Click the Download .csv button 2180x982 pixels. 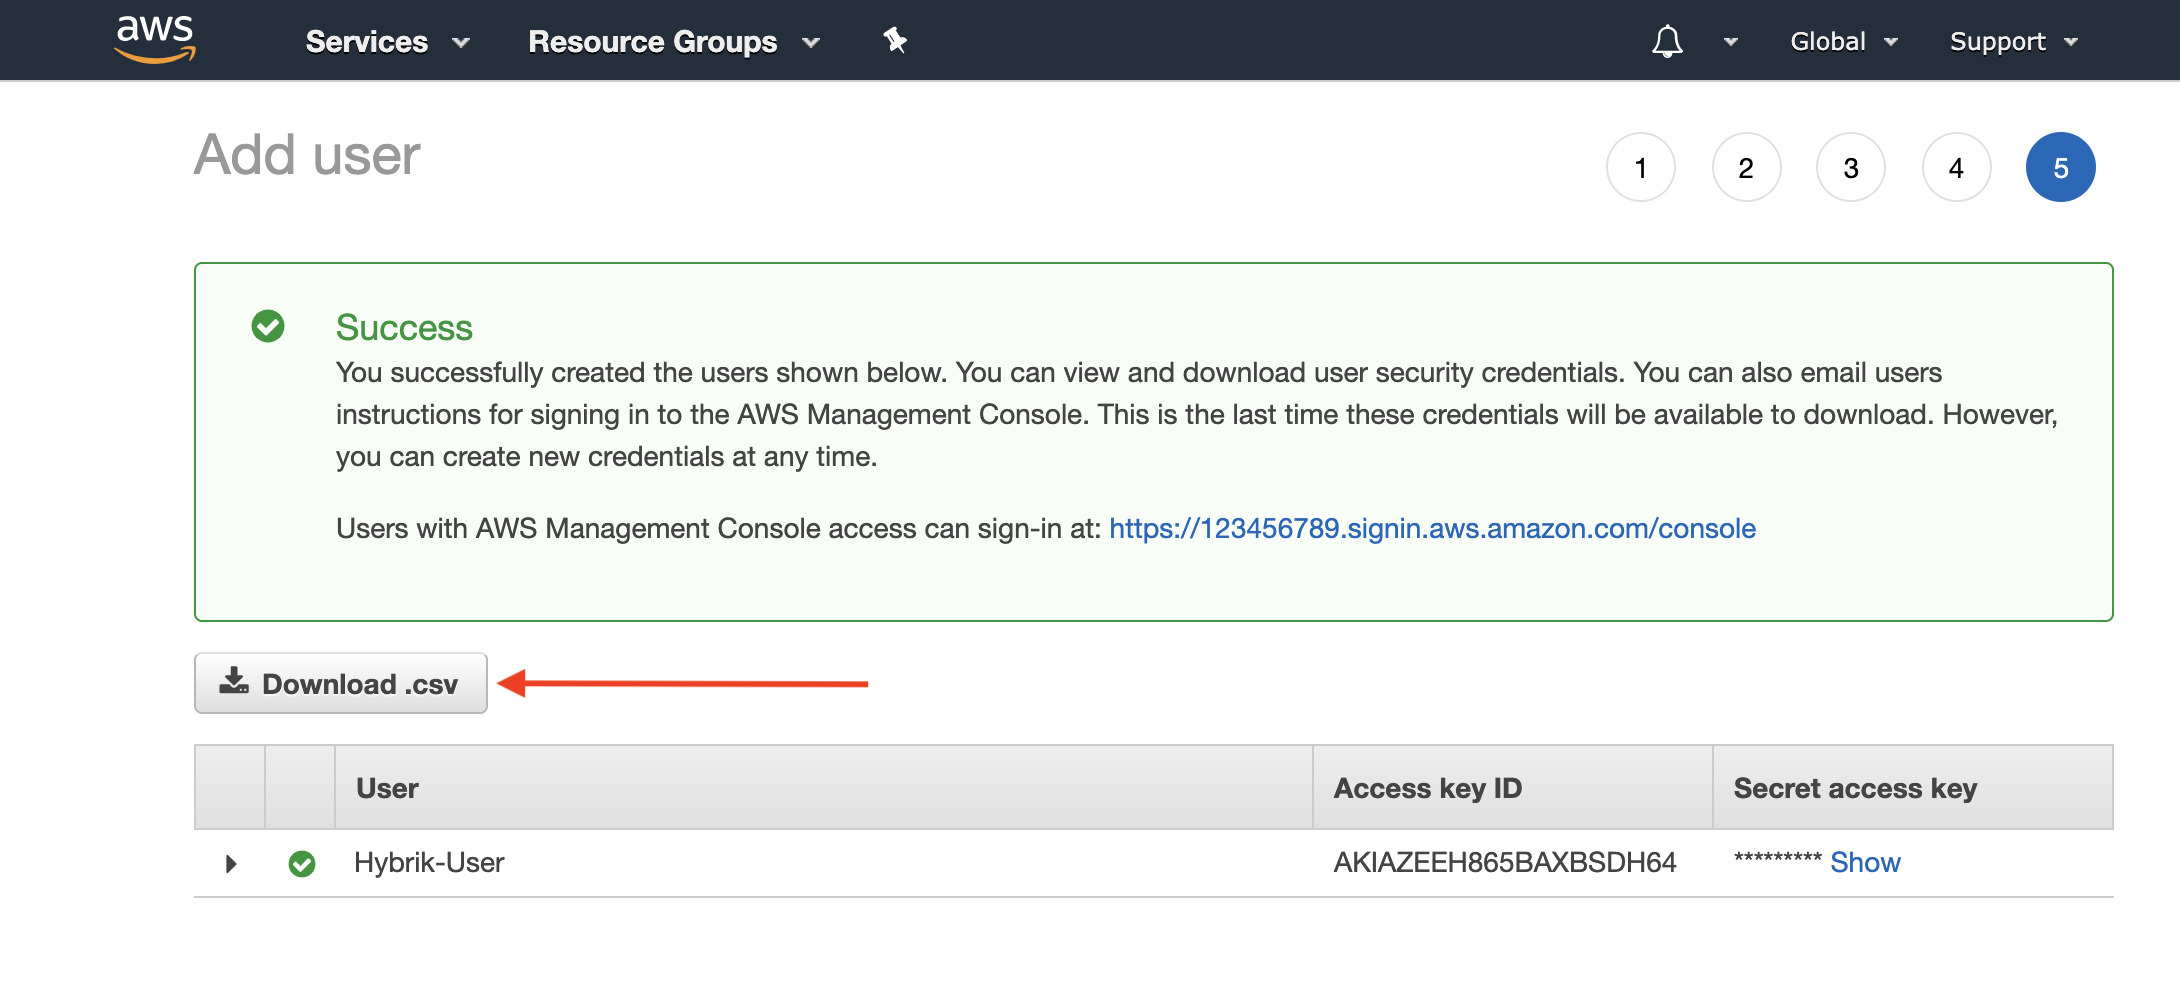click(341, 683)
